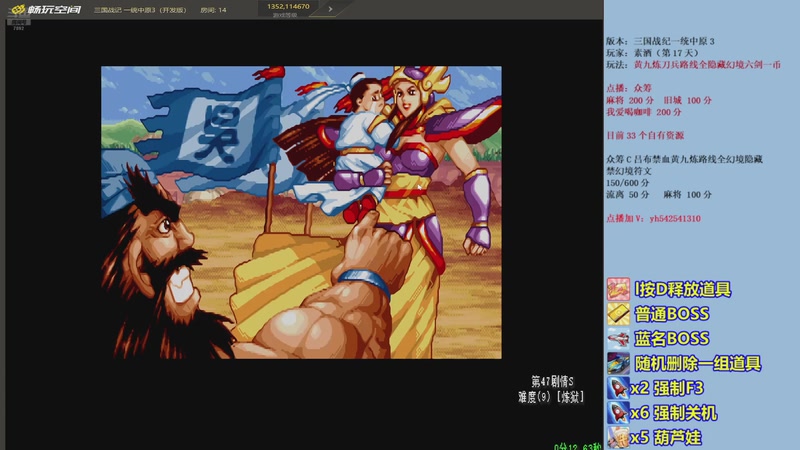Click the contact line 点播加 V: yh542541310
Screen dimensions: 800x450
pyautogui.click(x=653, y=218)
